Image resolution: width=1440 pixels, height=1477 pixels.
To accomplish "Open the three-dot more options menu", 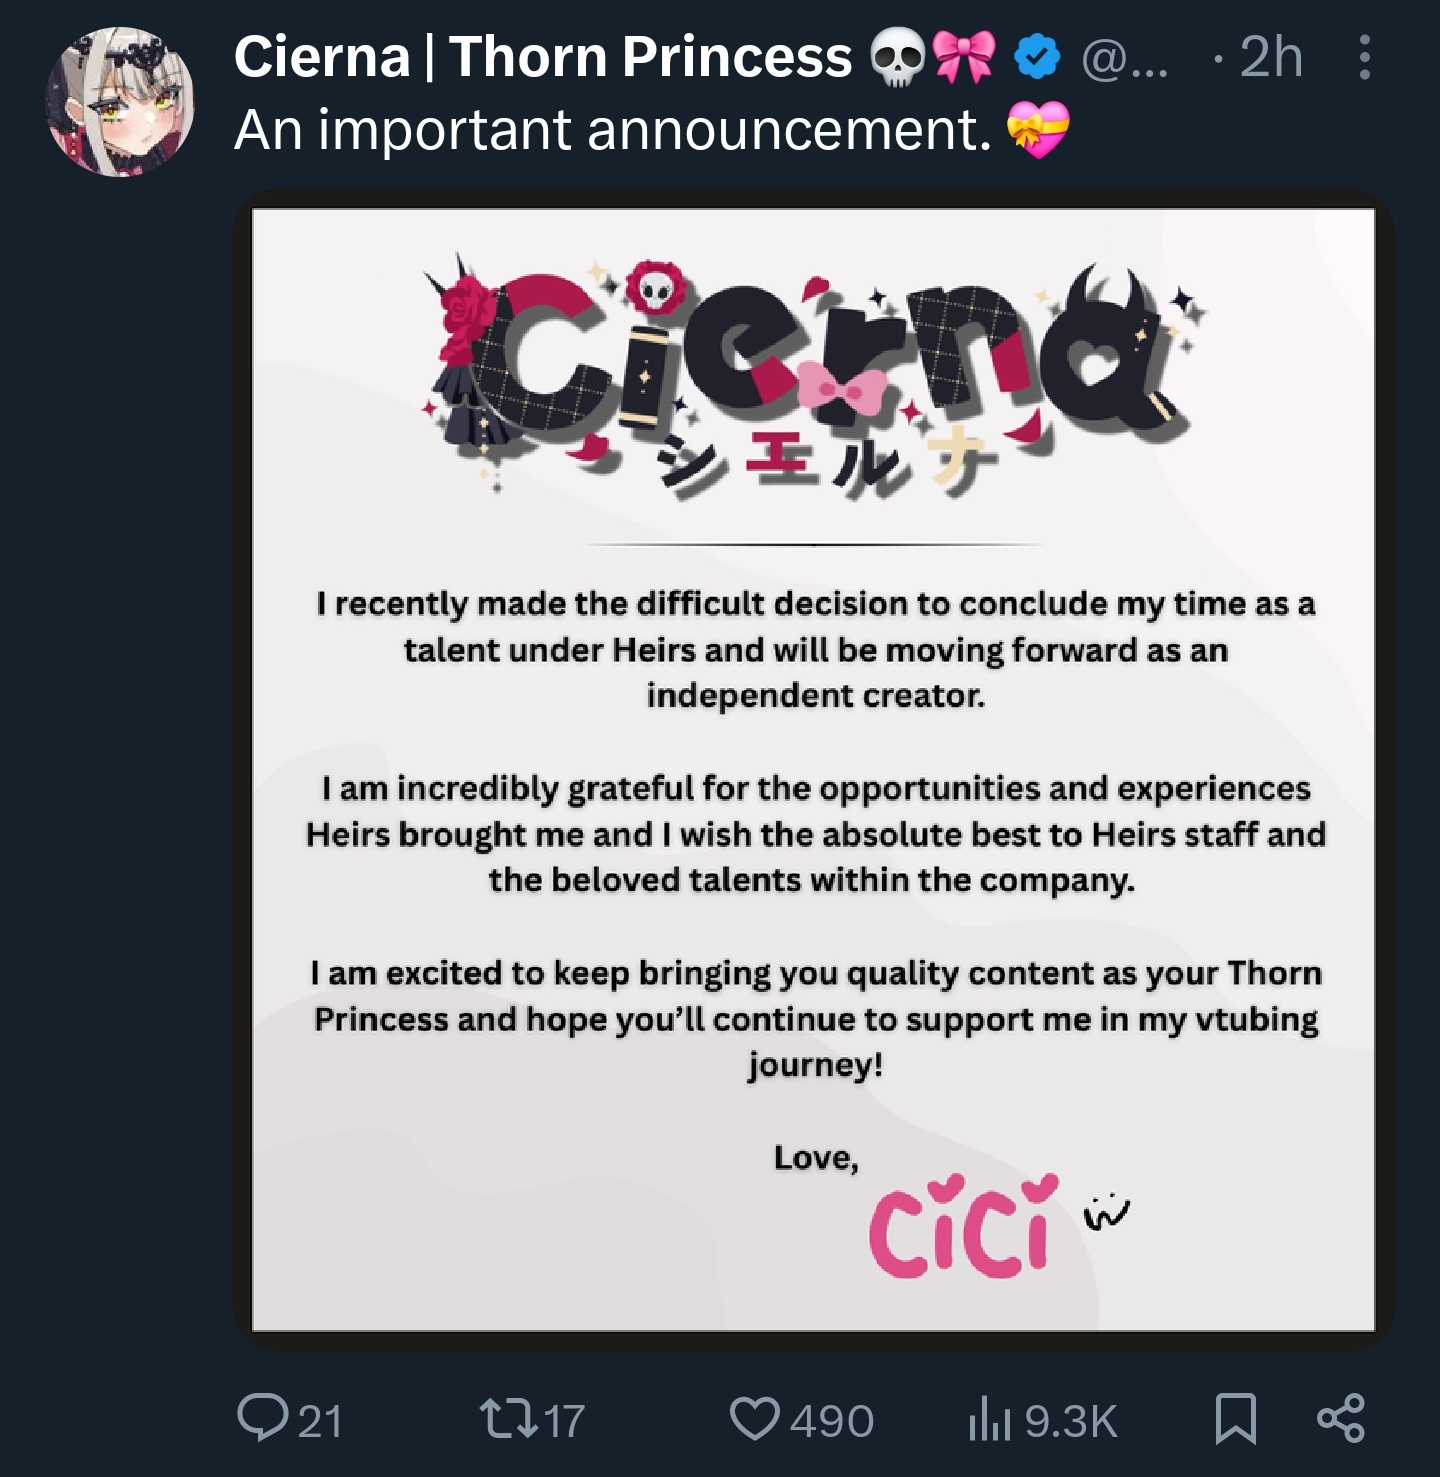I will click(x=1364, y=57).
